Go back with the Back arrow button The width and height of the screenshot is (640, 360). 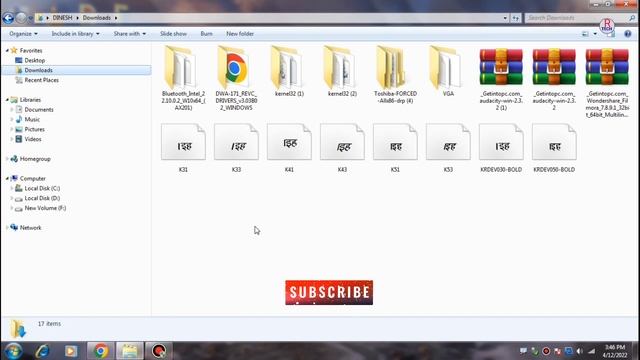point(8,18)
